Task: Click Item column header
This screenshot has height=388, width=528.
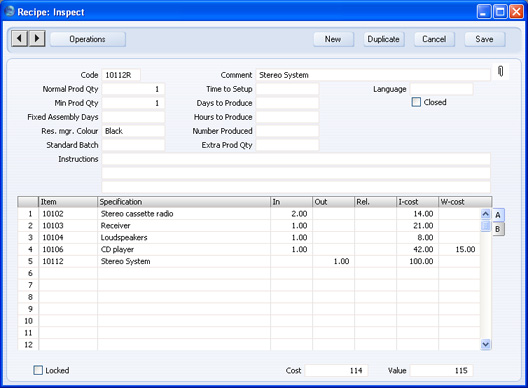Action: point(68,202)
